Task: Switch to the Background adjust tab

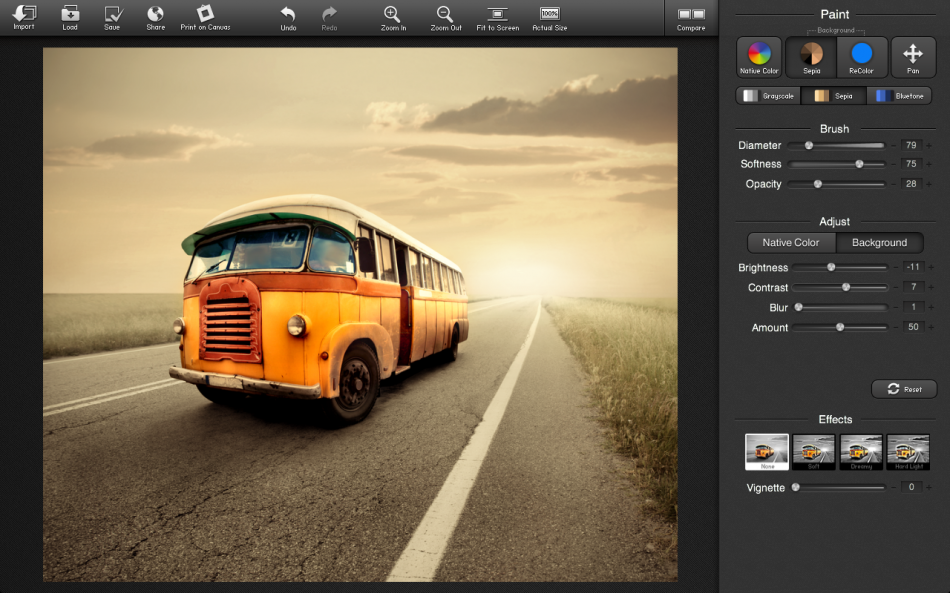Action: pyautogui.click(x=879, y=243)
